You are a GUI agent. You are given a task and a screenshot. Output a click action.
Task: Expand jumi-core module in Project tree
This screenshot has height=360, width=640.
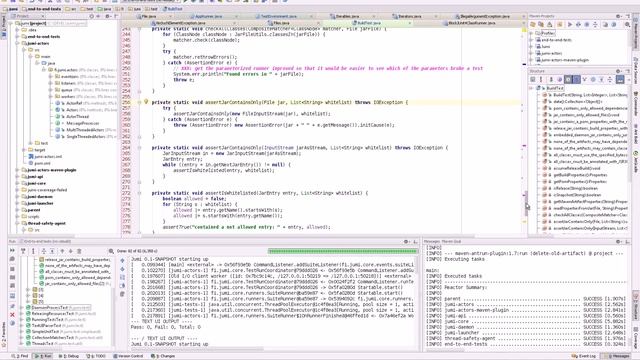click(x=18, y=183)
